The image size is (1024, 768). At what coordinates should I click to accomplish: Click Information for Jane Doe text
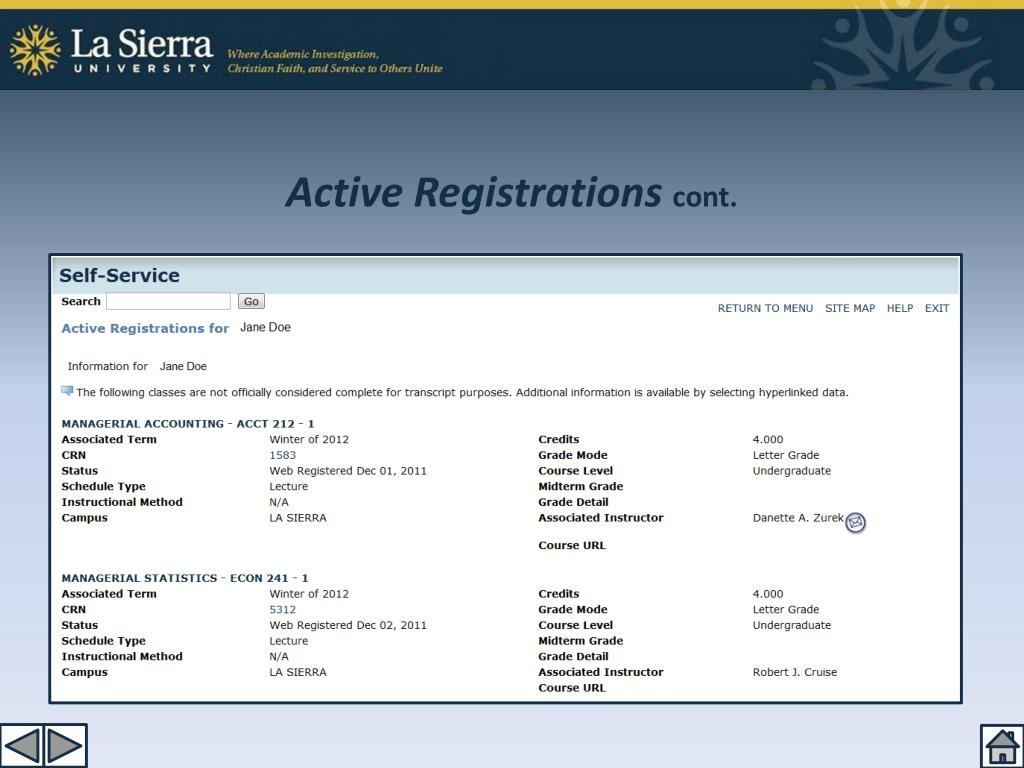pos(137,366)
